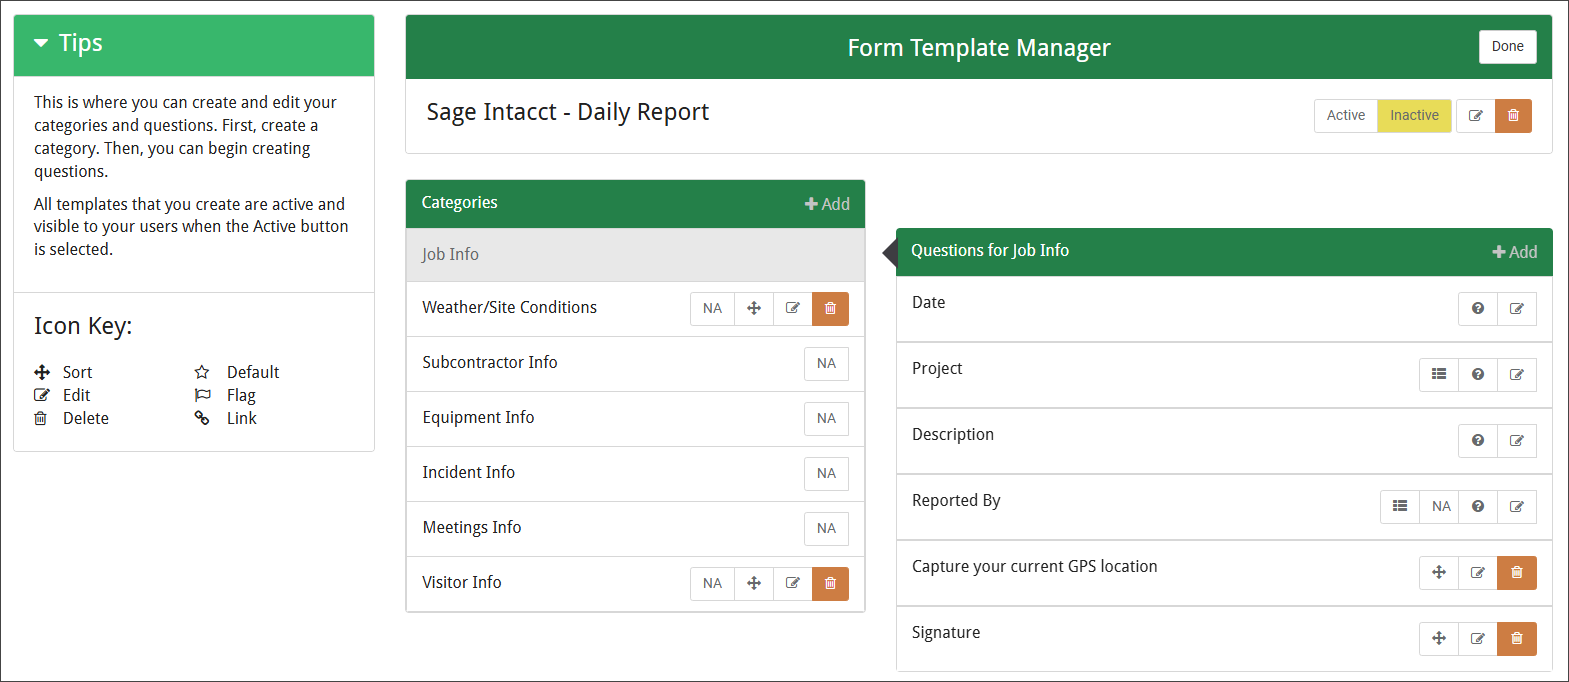Toggle NA for Visitor Info

coord(712,584)
